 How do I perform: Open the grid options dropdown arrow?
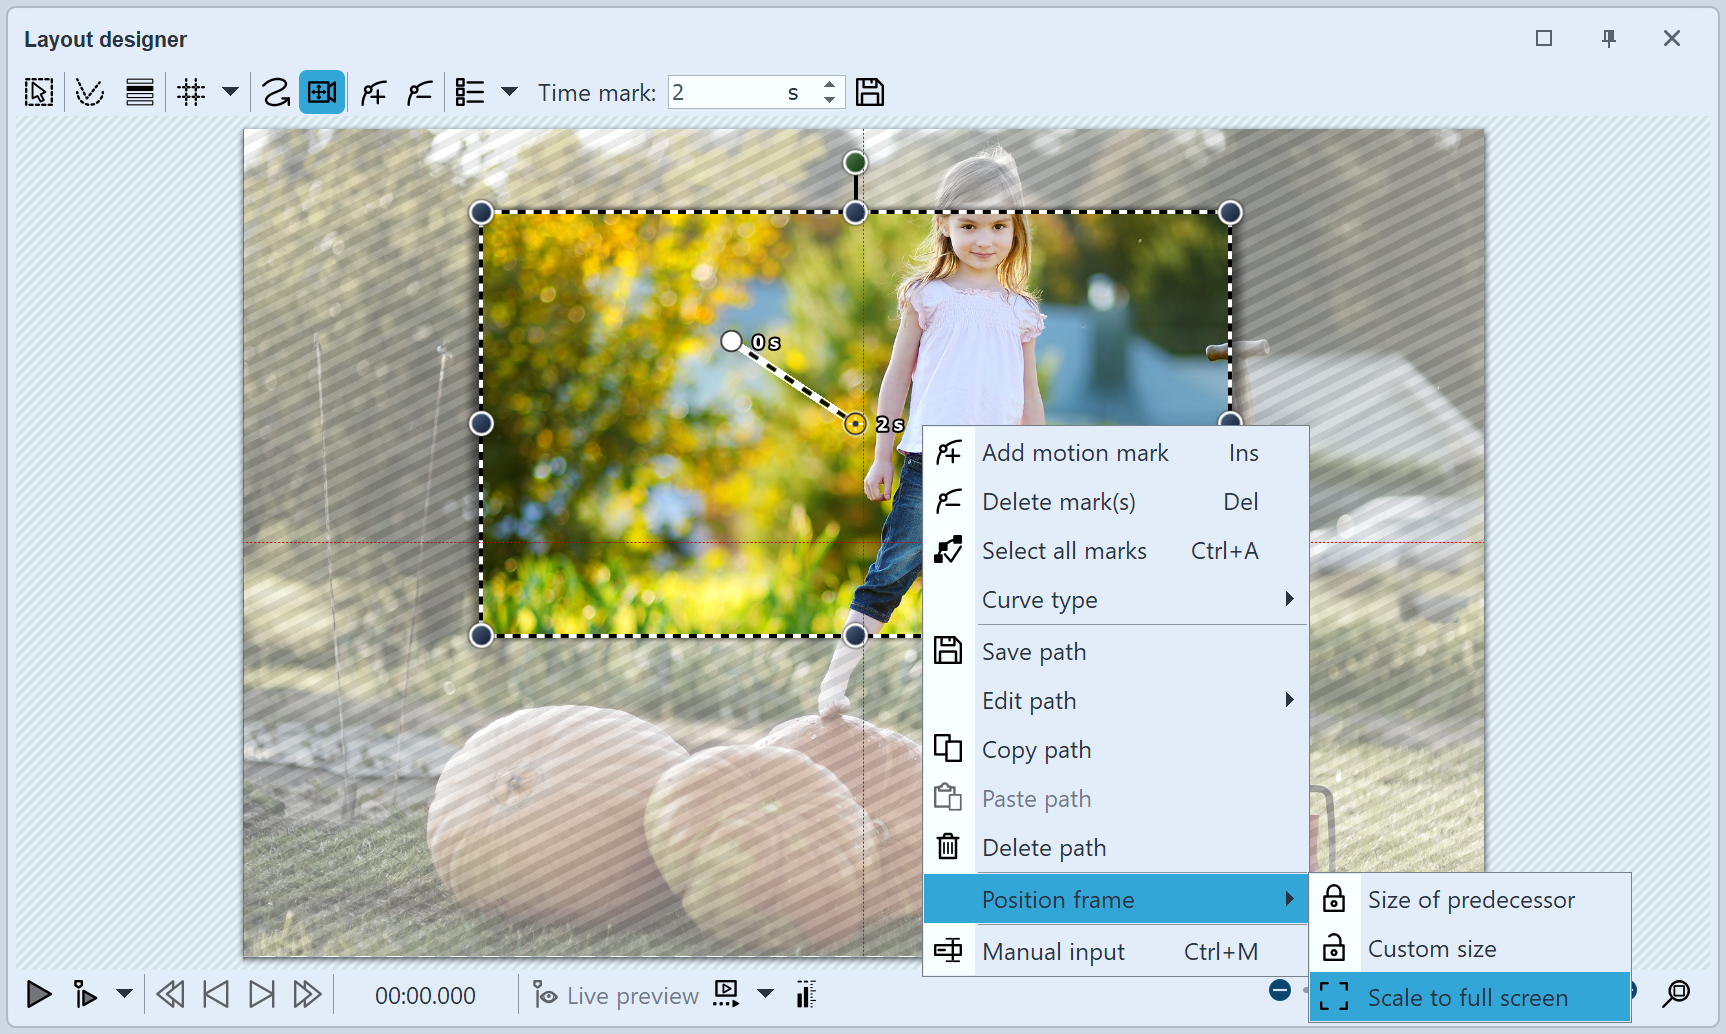pos(231,91)
